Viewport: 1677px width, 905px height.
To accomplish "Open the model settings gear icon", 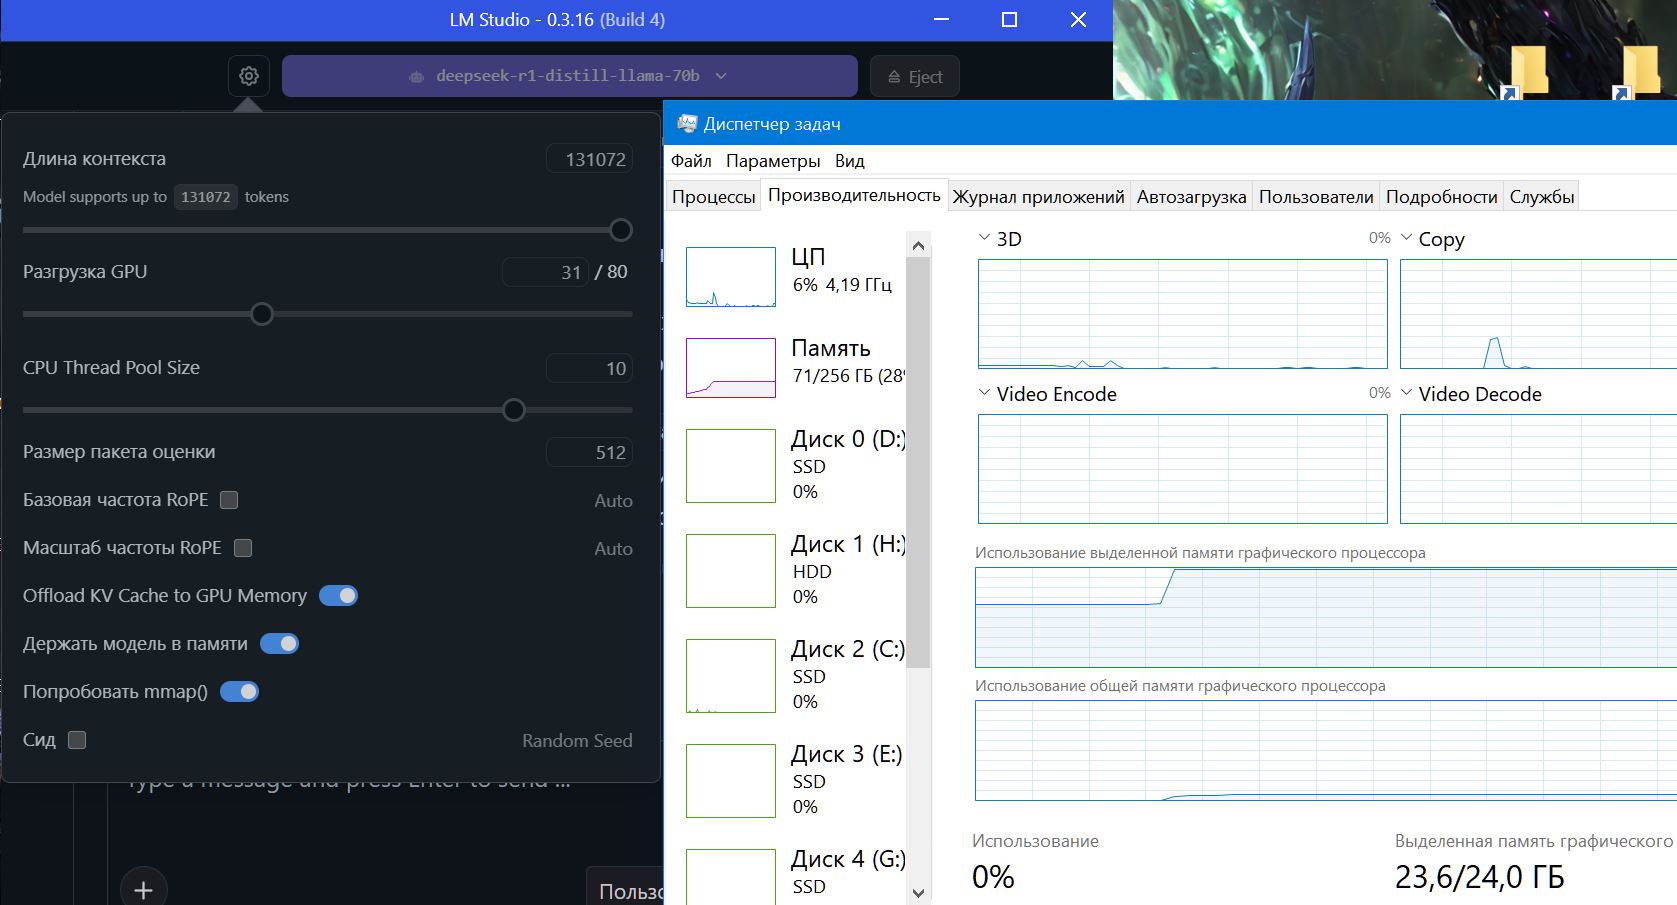I will 249,76.
